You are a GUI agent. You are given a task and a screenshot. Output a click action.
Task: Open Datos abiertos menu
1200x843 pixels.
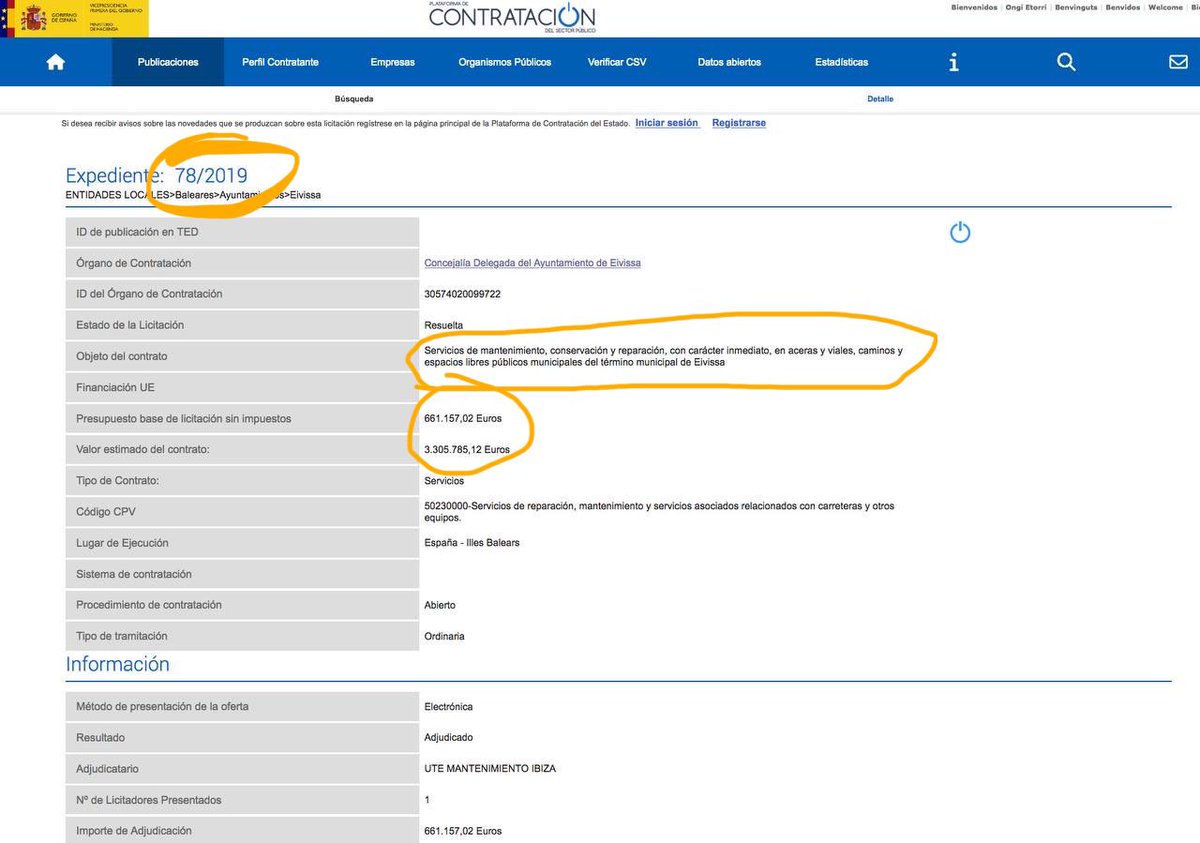729,62
